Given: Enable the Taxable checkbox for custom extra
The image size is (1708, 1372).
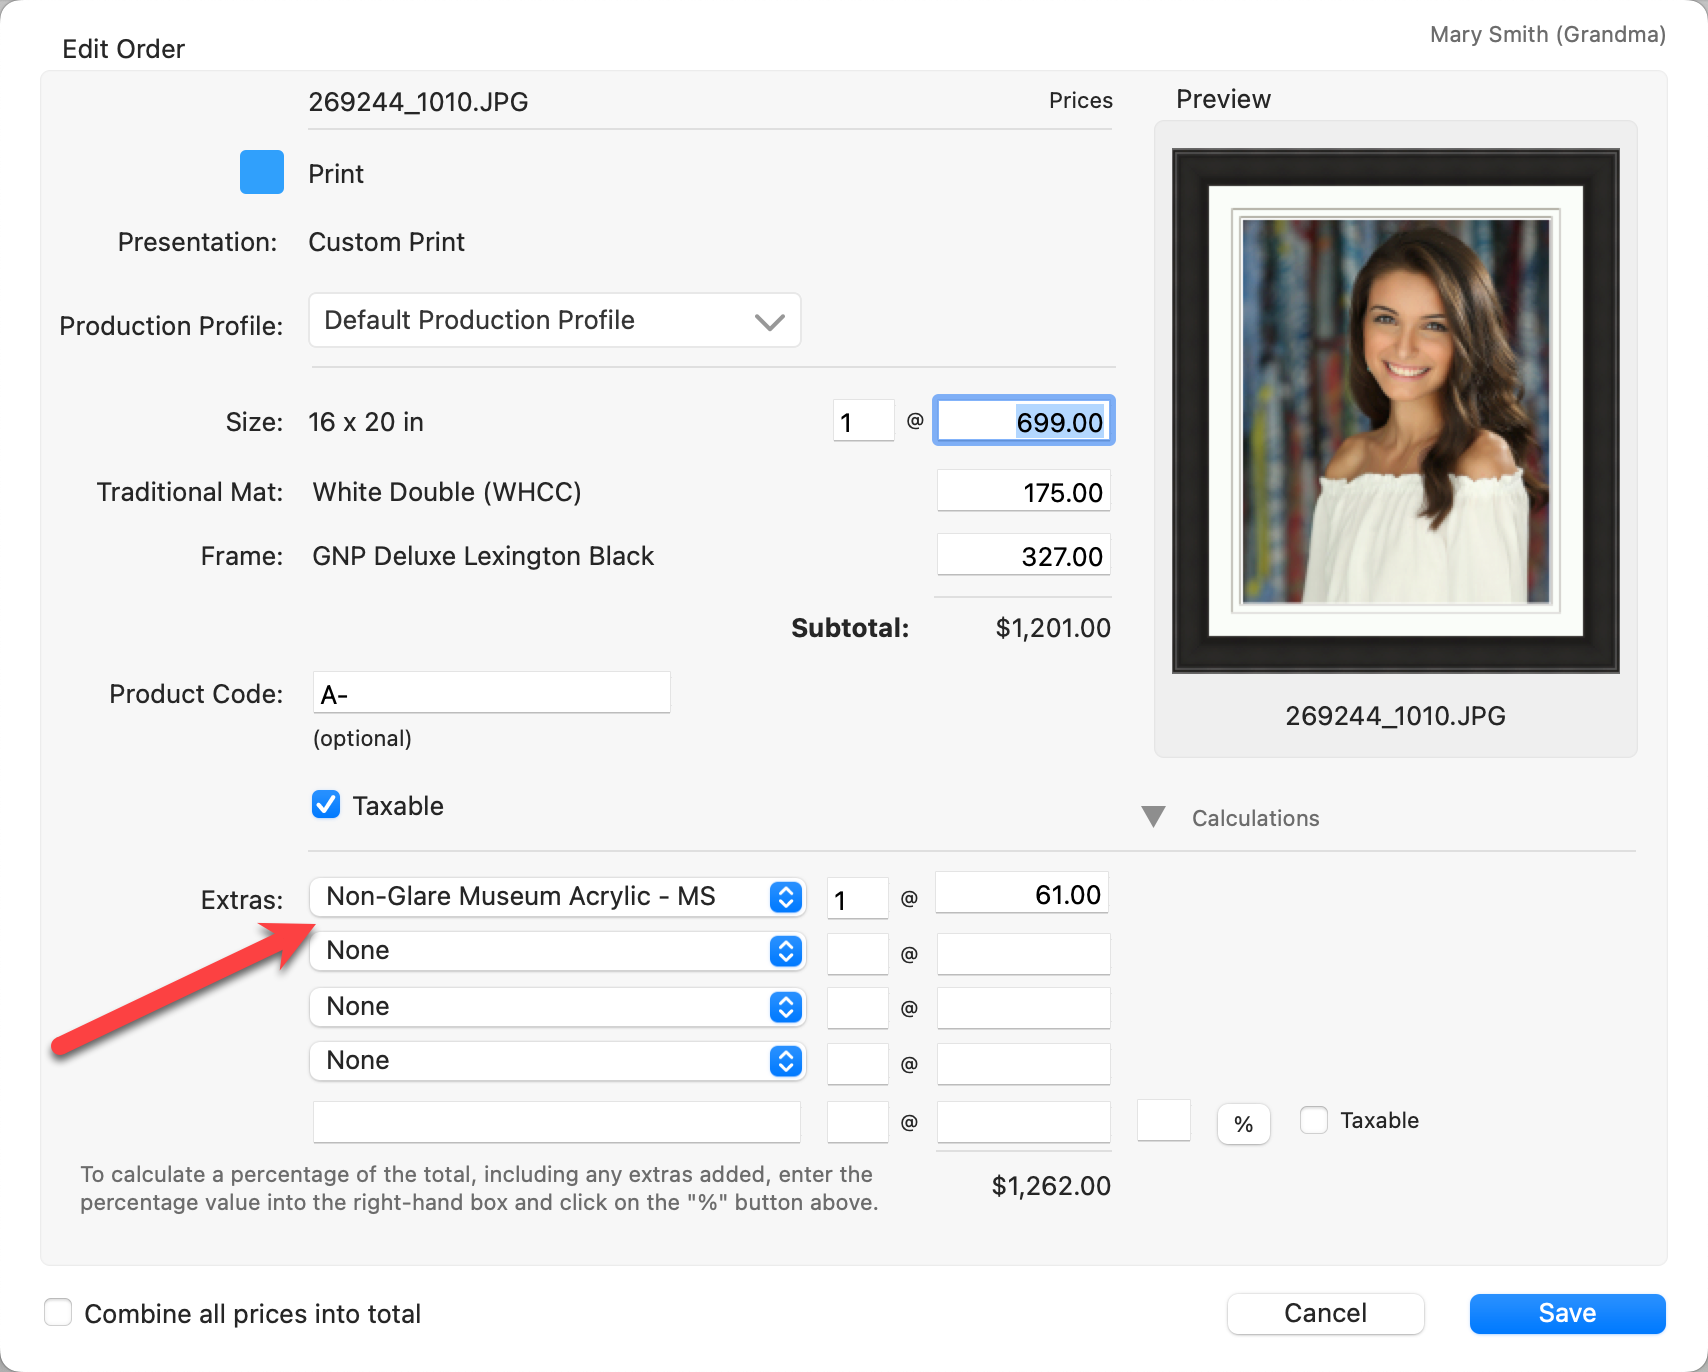Looking at the screenshot, I should click(1314, 1120).
